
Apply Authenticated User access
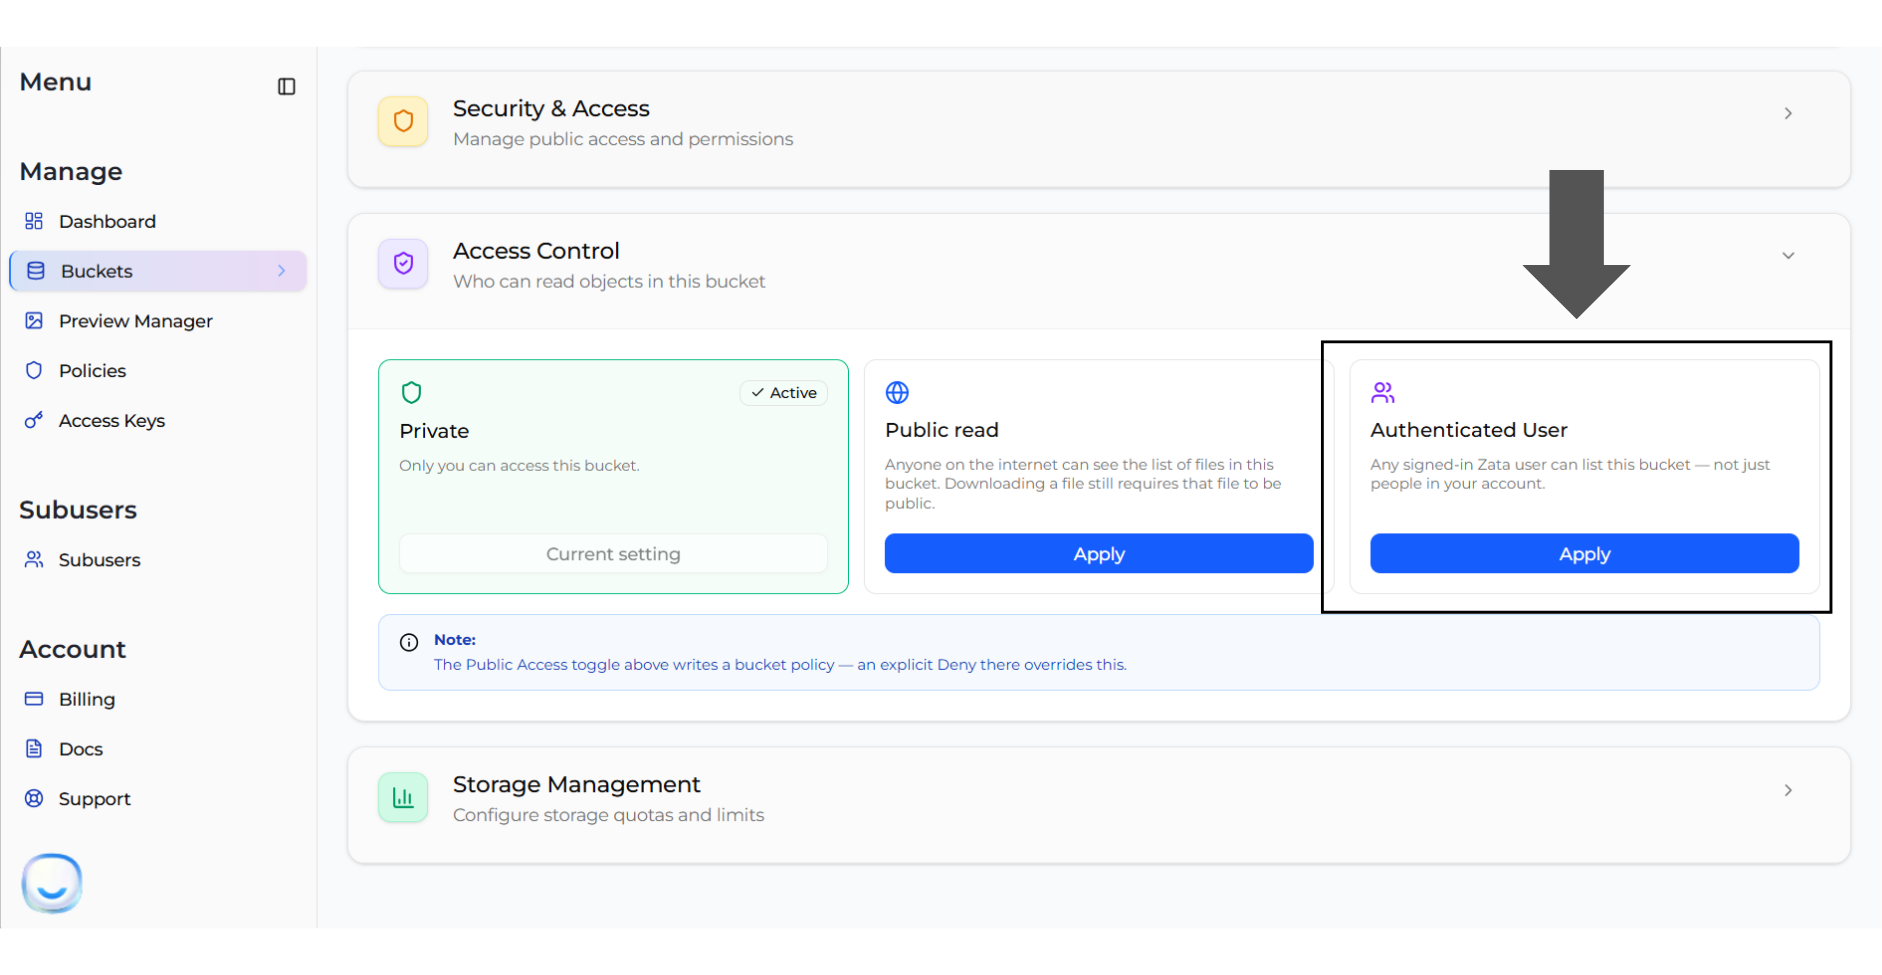pos(1584,554)
